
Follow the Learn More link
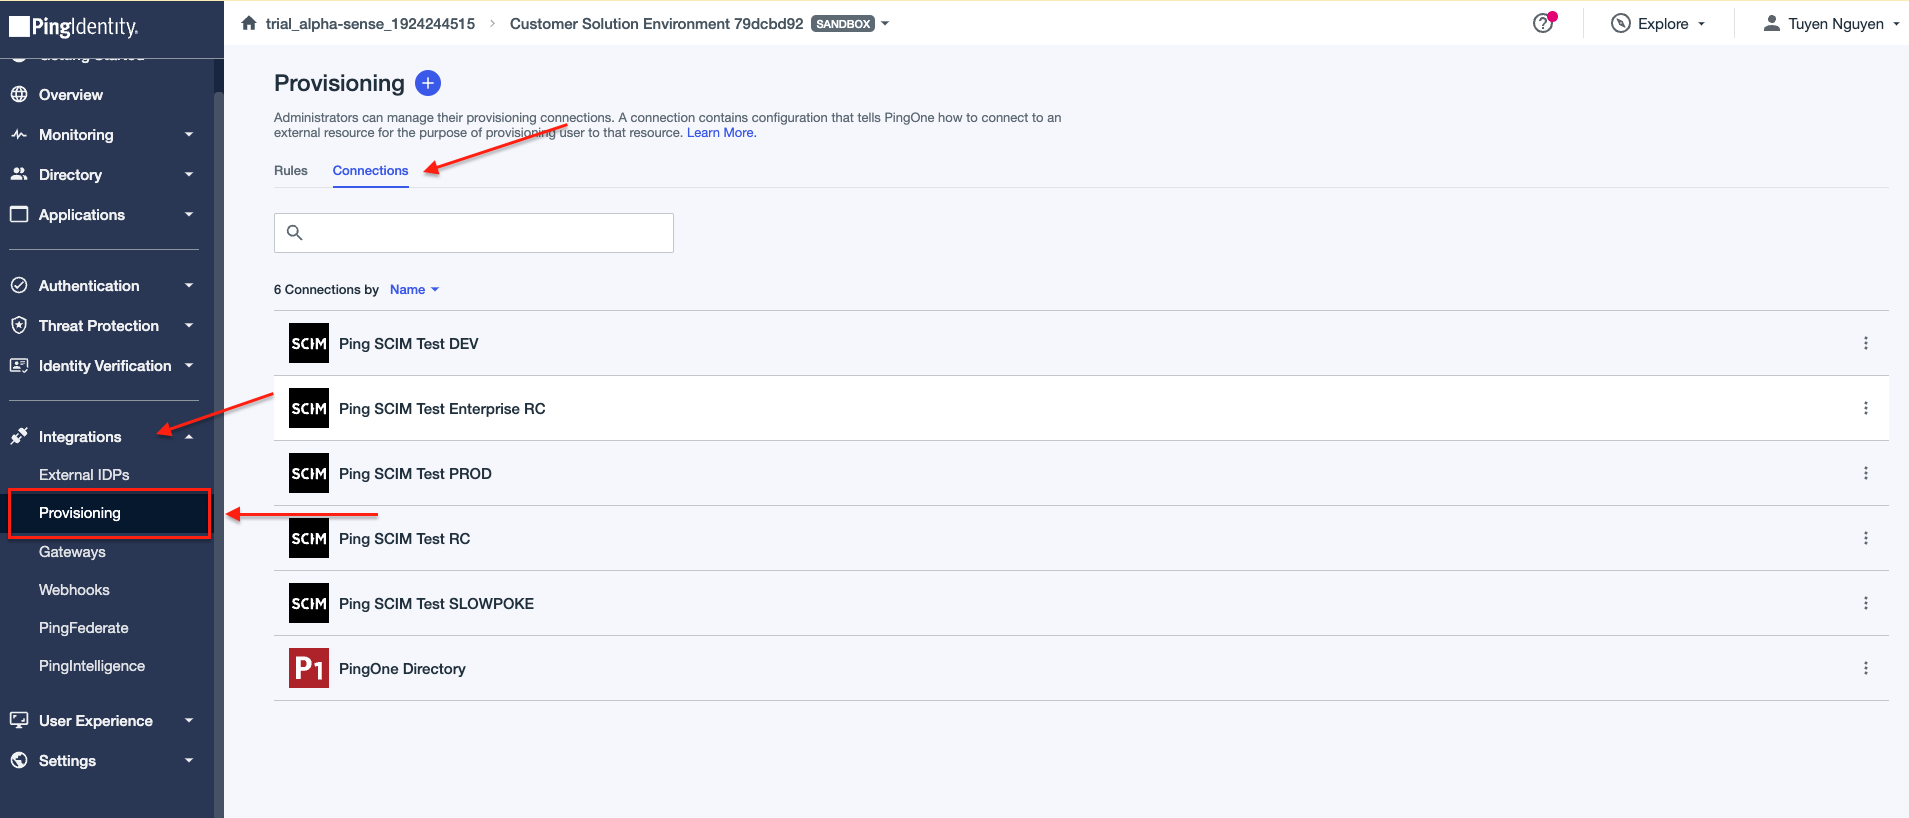721,132
